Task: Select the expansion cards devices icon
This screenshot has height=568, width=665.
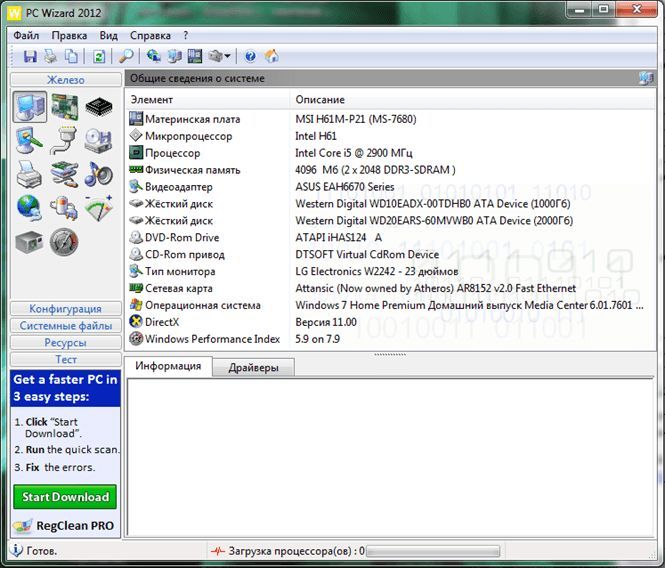Action: pyautogui.click(x=64, y=174)
